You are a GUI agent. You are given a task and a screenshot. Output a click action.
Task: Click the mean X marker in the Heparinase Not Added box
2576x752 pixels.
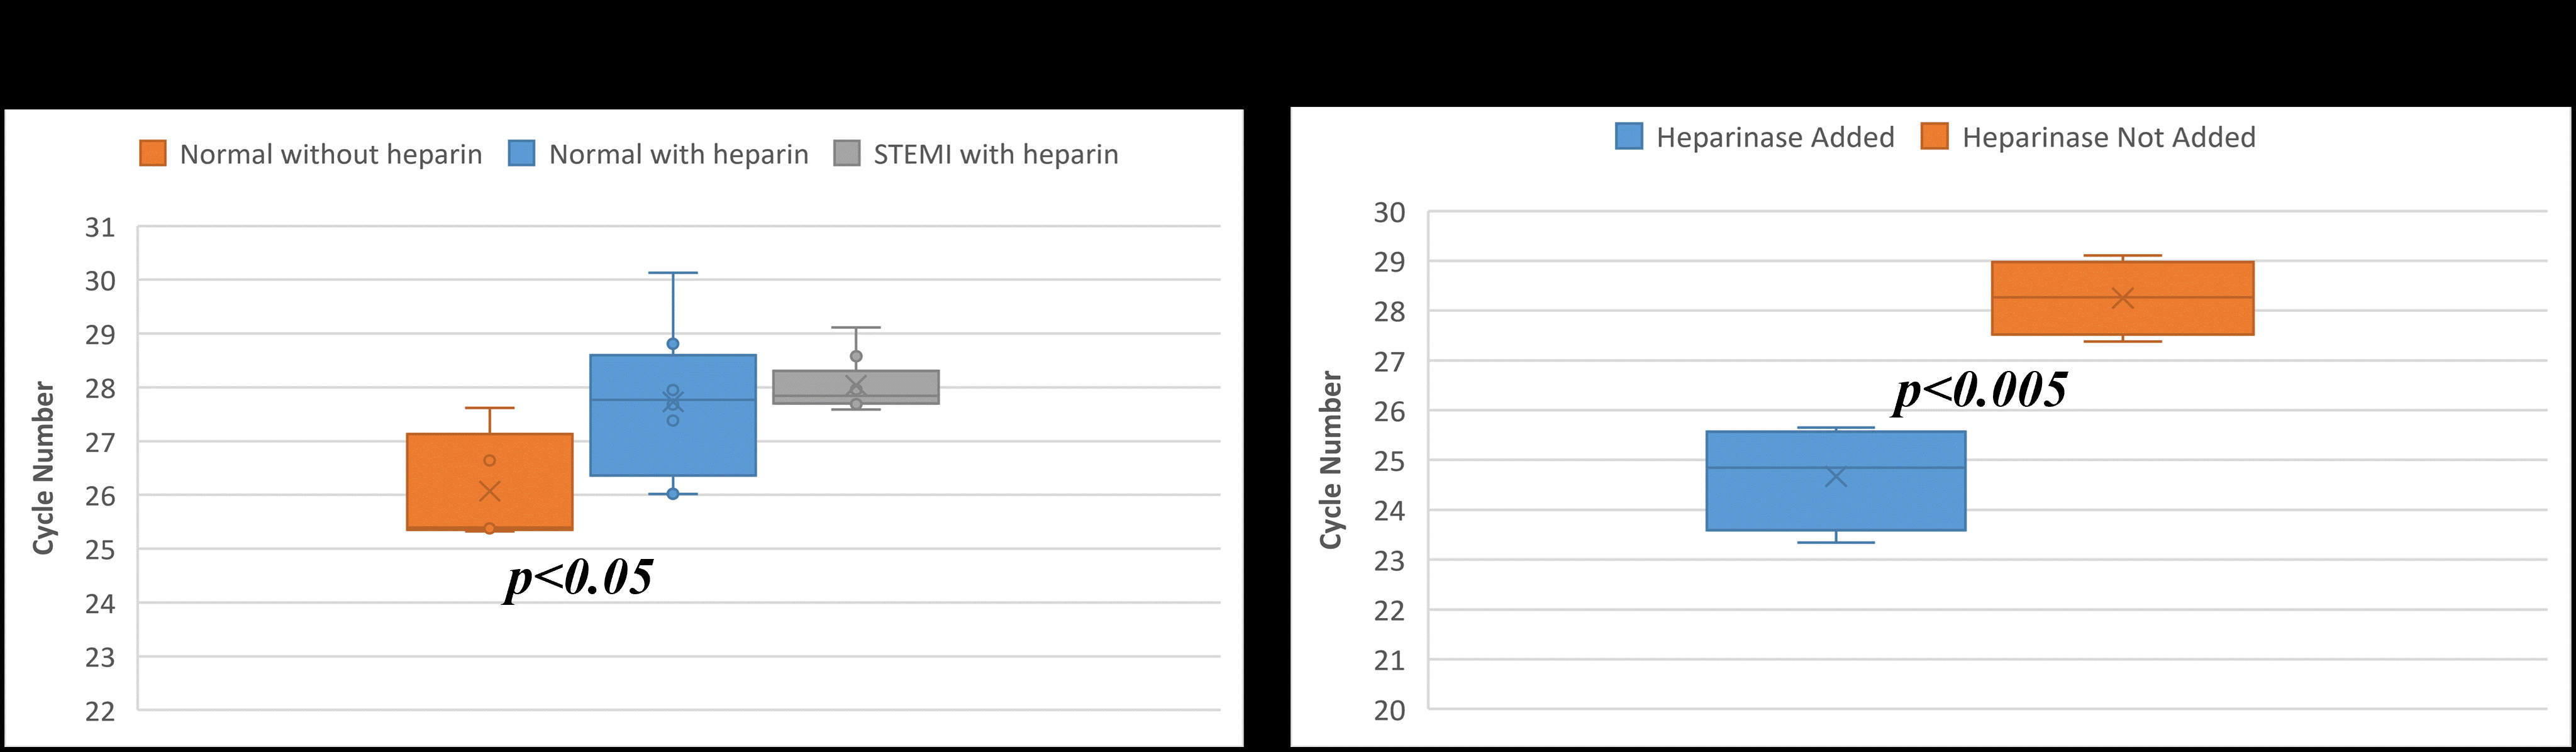[2122, 298]
